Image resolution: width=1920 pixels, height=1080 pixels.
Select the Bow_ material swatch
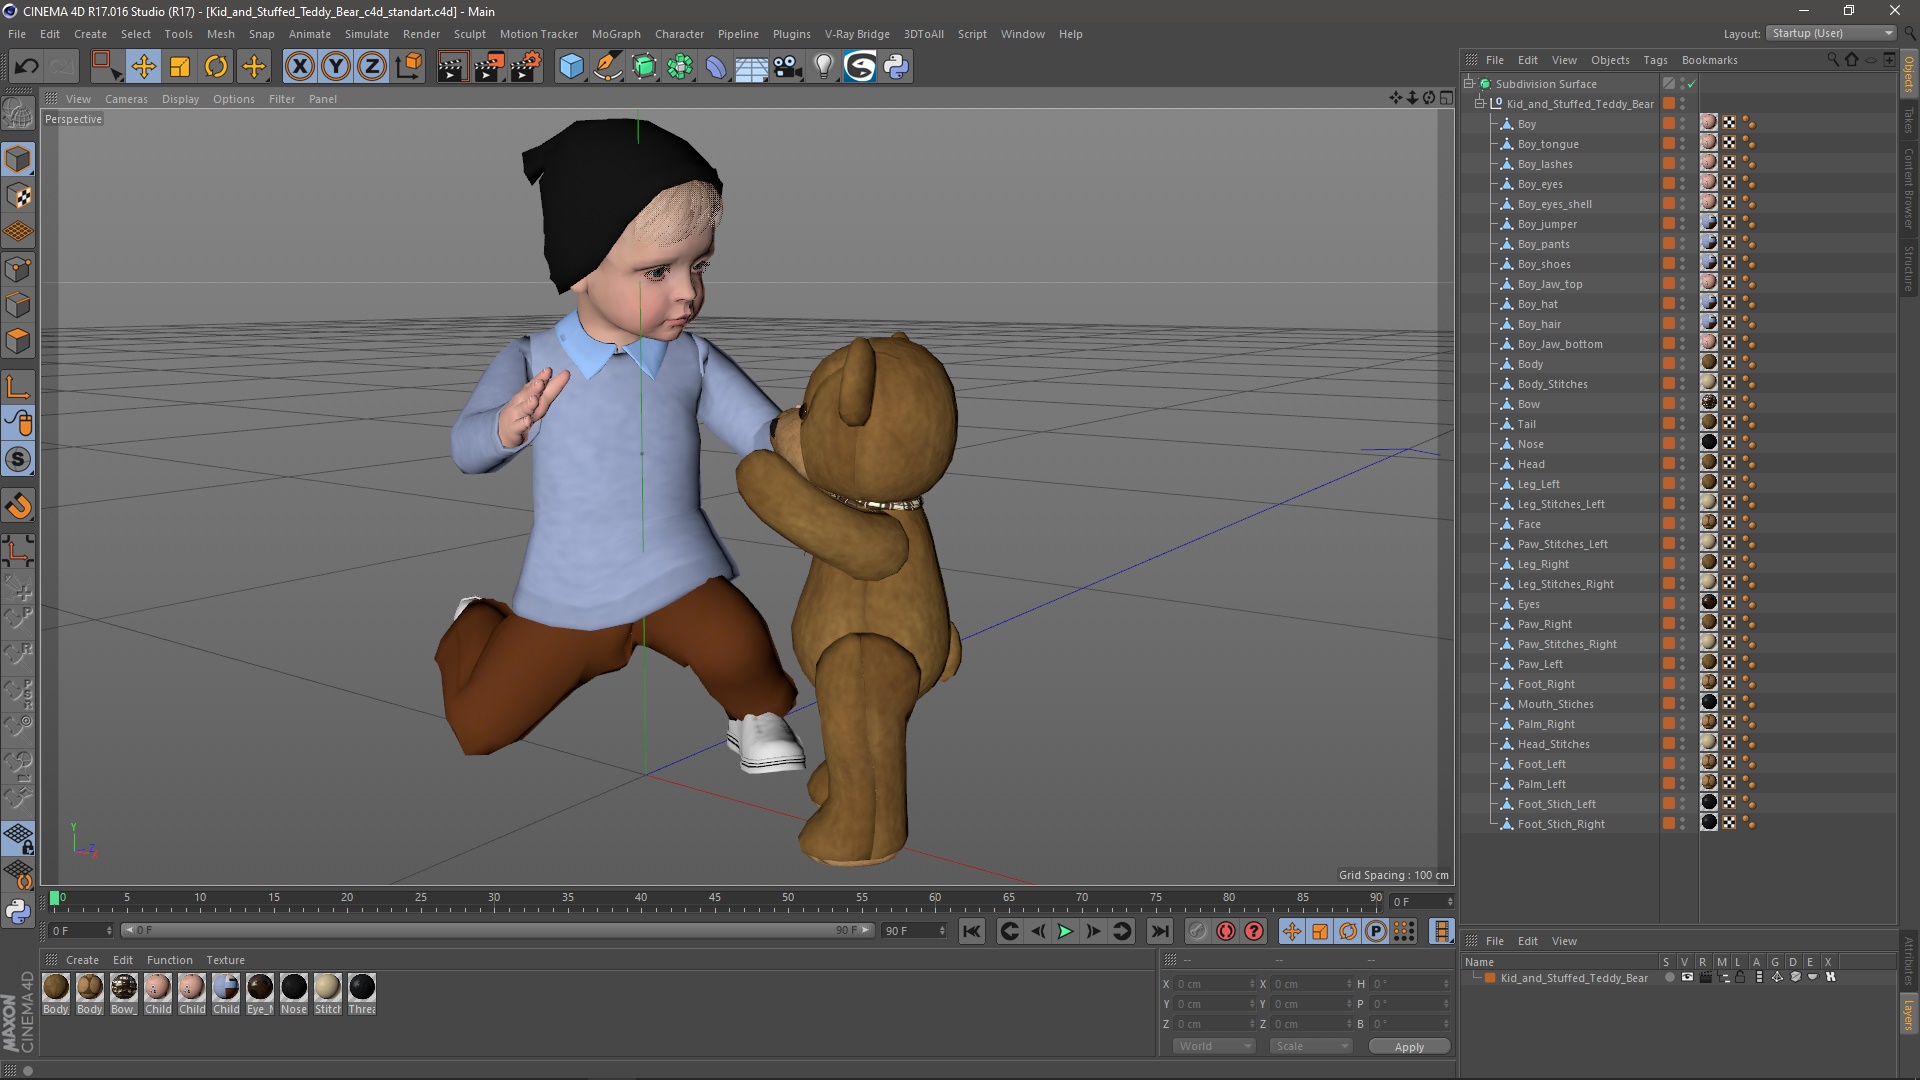(124, 987)
